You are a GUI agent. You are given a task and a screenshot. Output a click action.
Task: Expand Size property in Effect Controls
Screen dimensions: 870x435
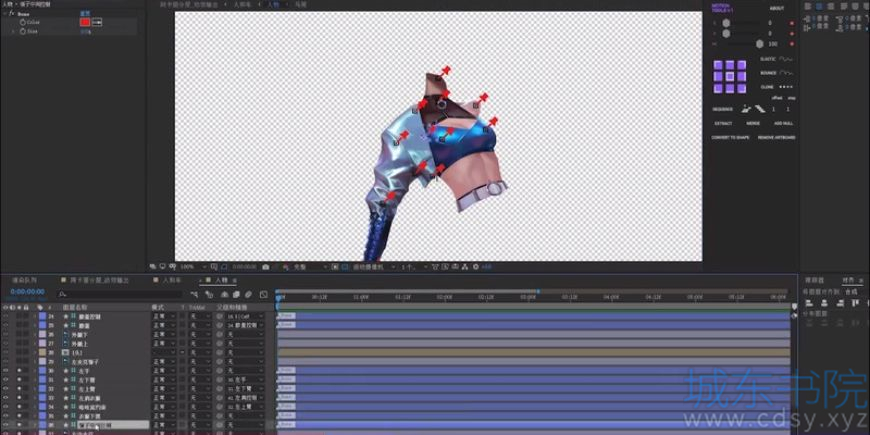point(13,32)
